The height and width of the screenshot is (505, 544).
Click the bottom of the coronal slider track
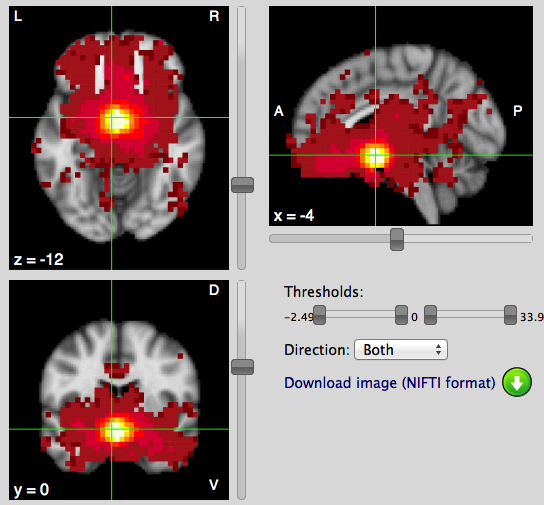pyautogui.click(x=241, y=494)
